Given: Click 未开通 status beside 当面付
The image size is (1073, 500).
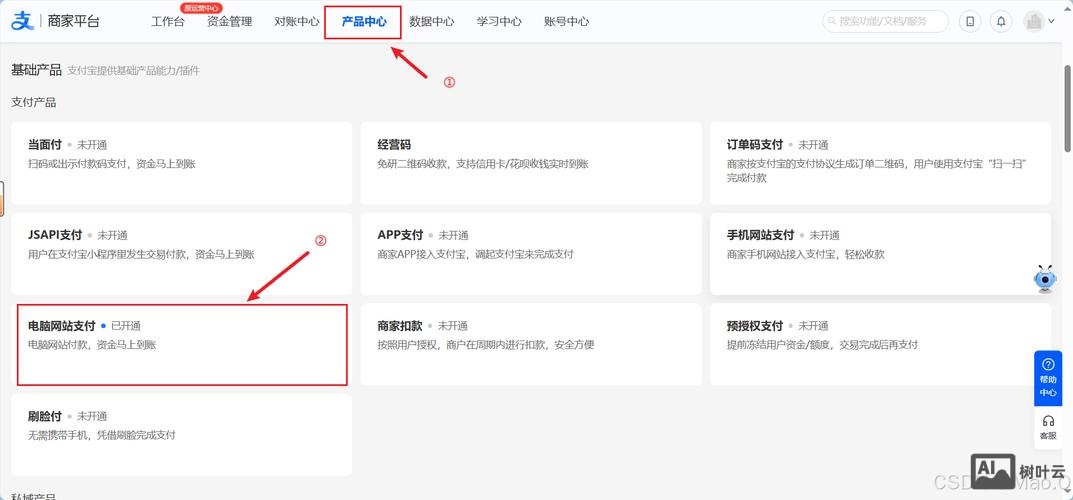Looking at the screenshot, I should pyautogui.click(x=92, y=145).
